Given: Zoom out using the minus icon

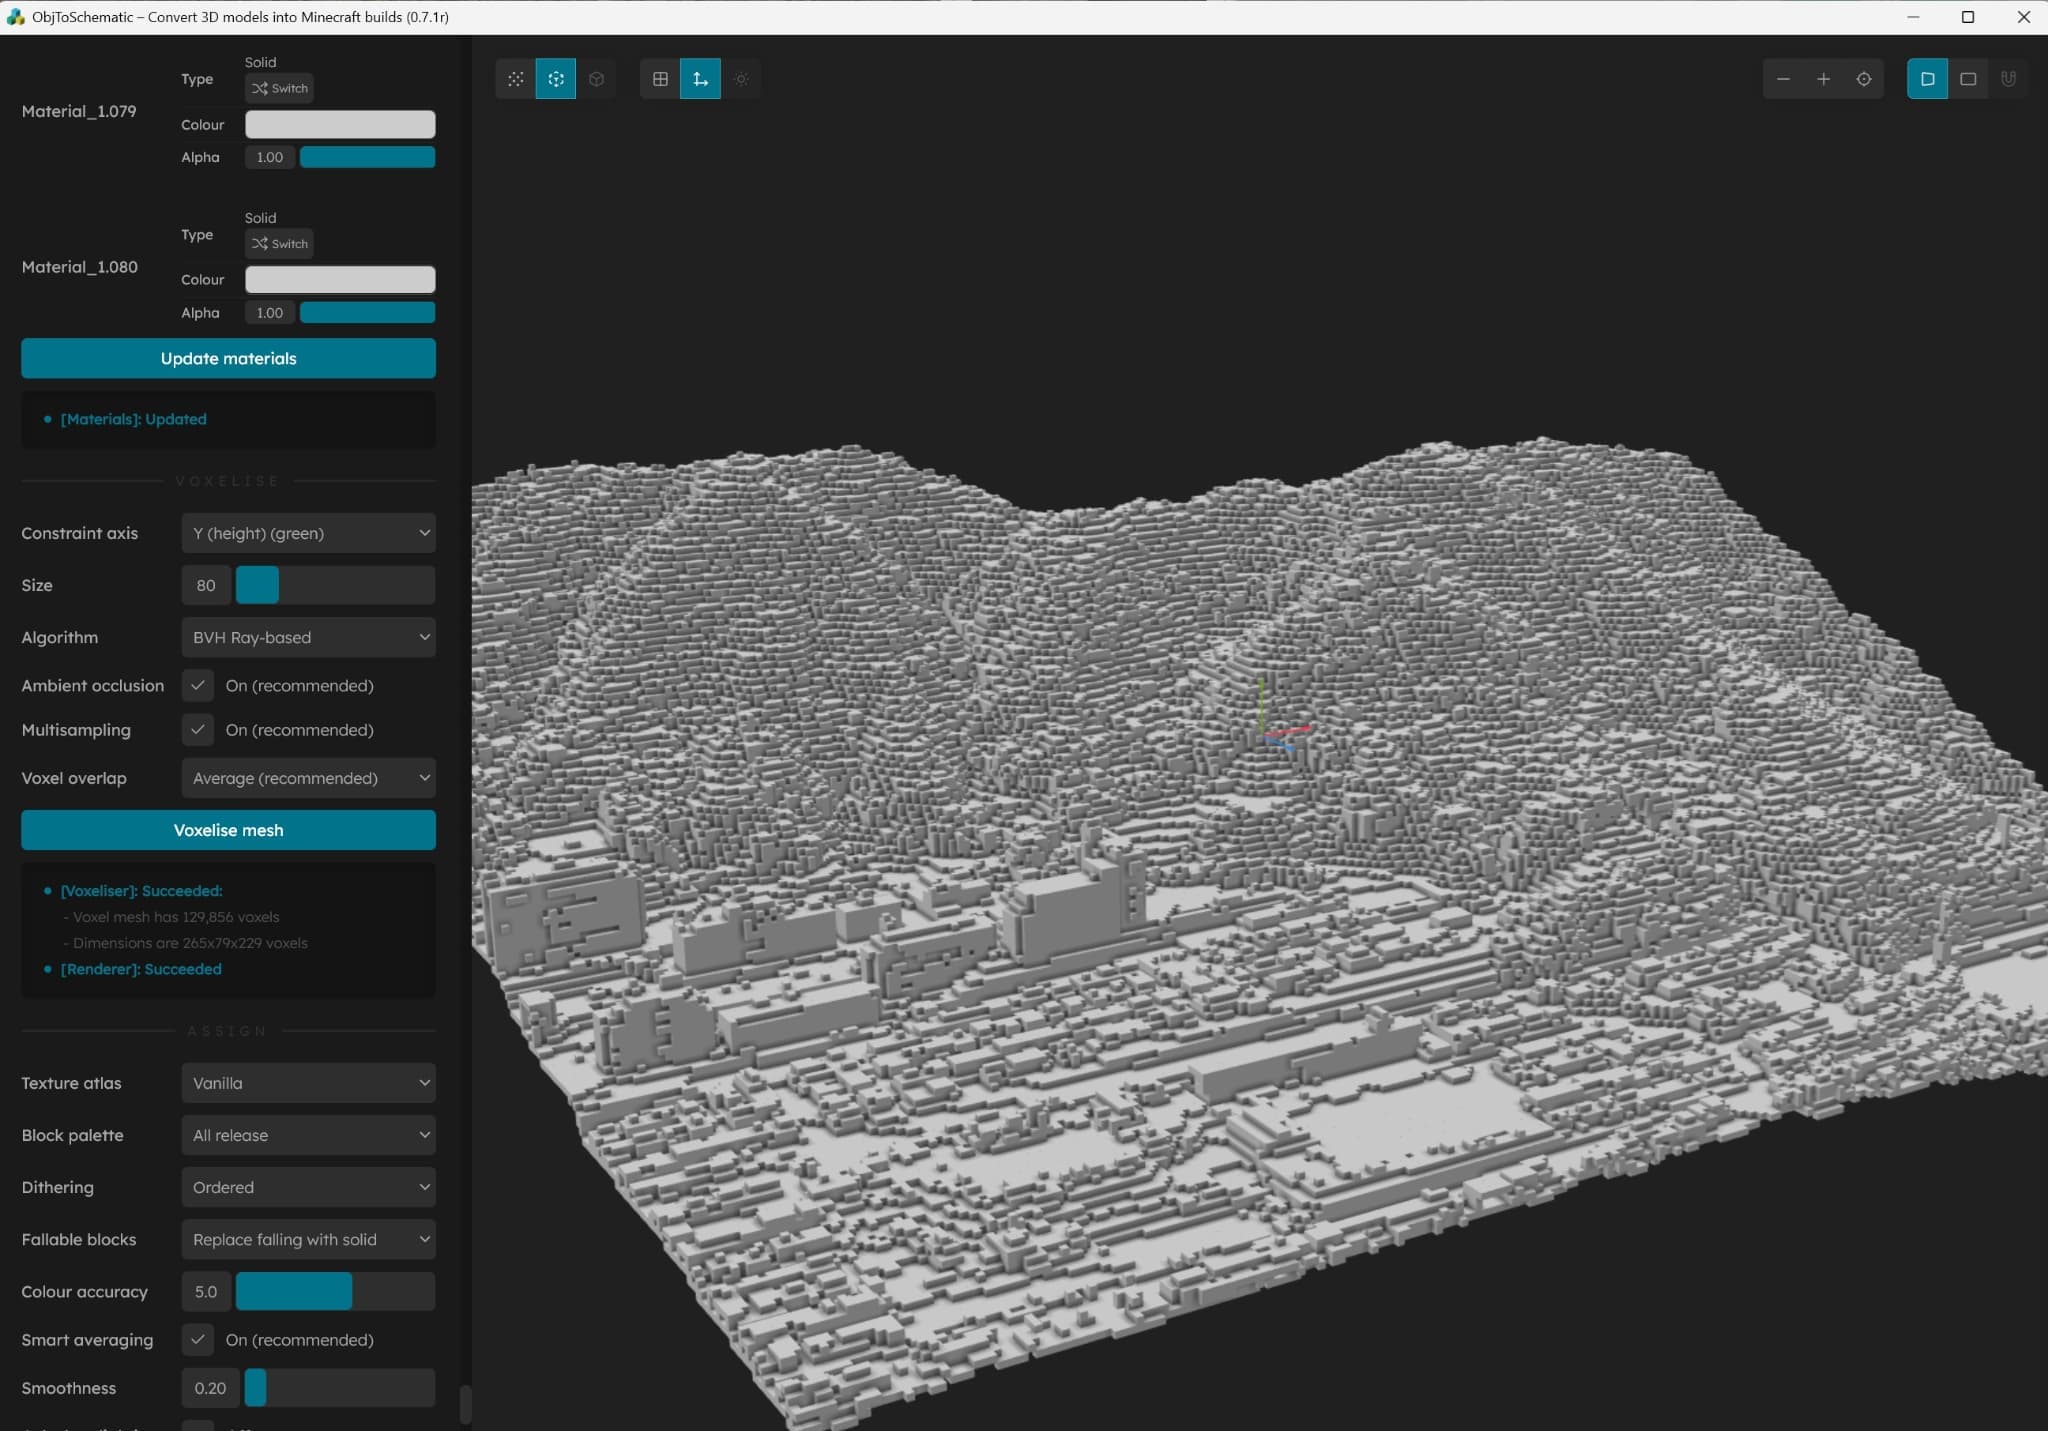Looking at the screenshot, I should (x=1783, y=79).
